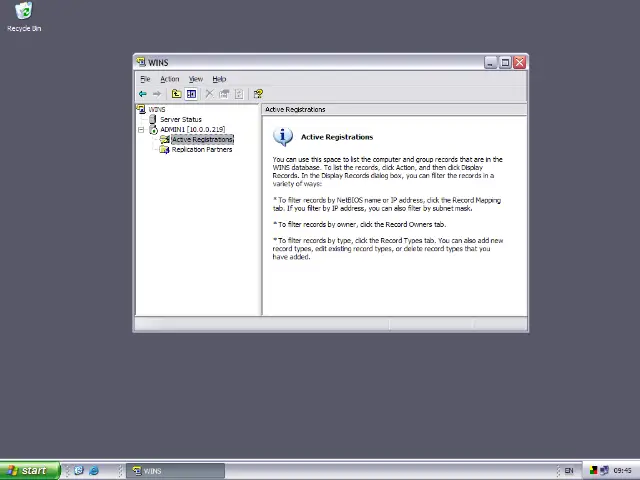Click the blue info bubble icon
640x480 pixels.
tap(283, 137)
